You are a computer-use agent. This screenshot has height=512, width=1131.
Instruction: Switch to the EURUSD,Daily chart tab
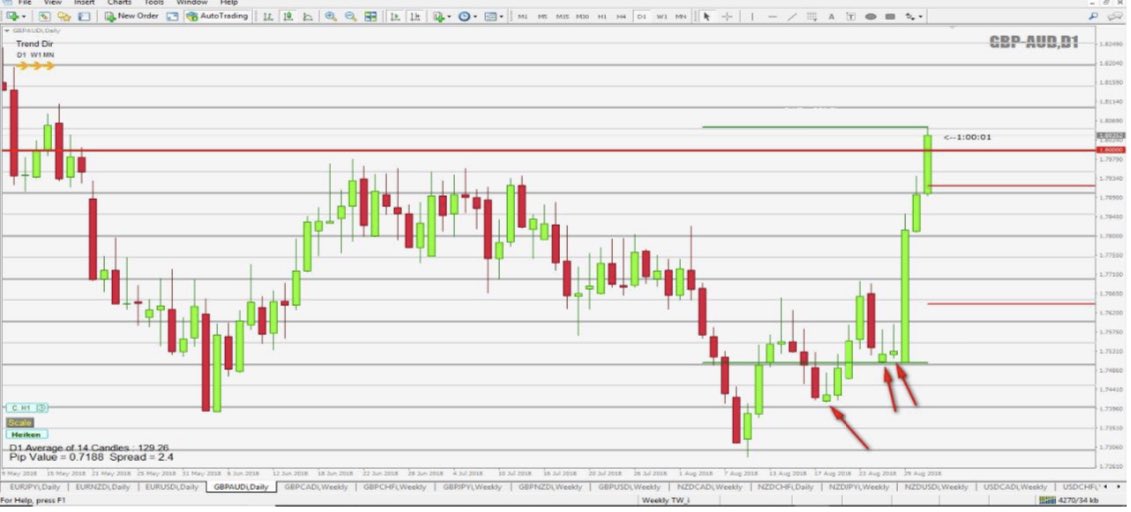coord(172,487)
